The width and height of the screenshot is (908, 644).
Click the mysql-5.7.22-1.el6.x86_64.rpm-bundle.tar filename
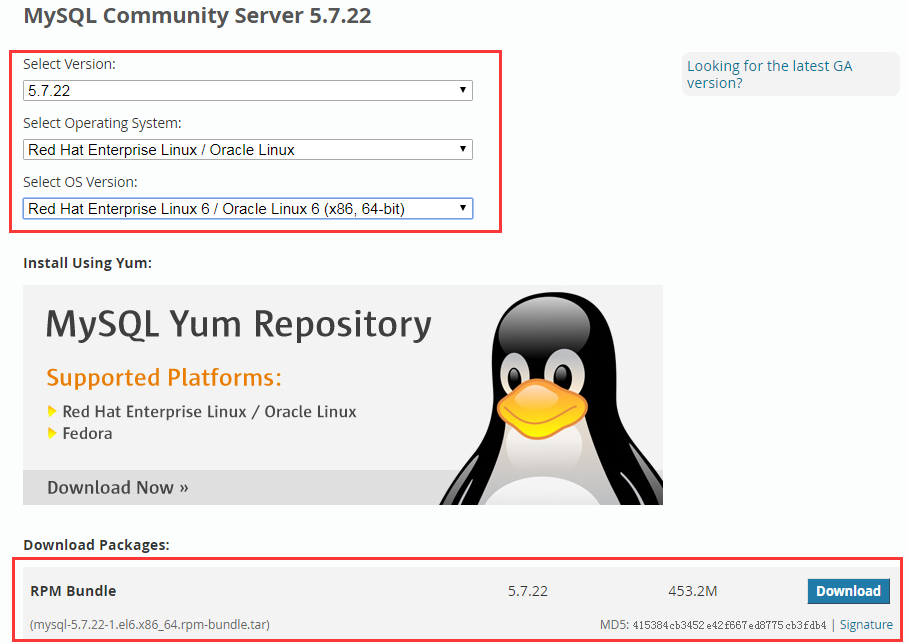coord(150,625)
